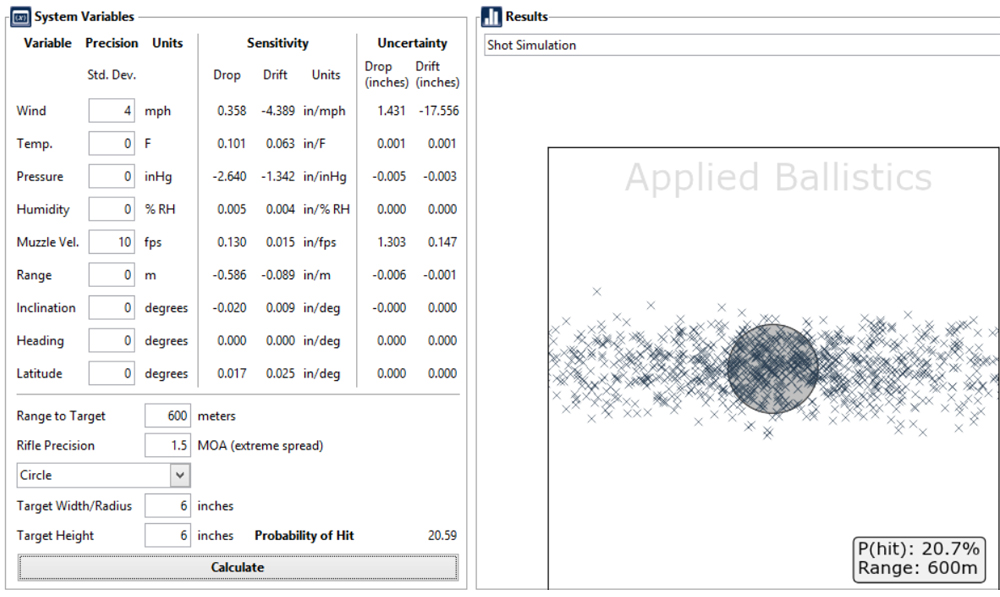Click the System Variables panel icon
The width and height of the screenshot is (1000, 597).
(20, 17)
